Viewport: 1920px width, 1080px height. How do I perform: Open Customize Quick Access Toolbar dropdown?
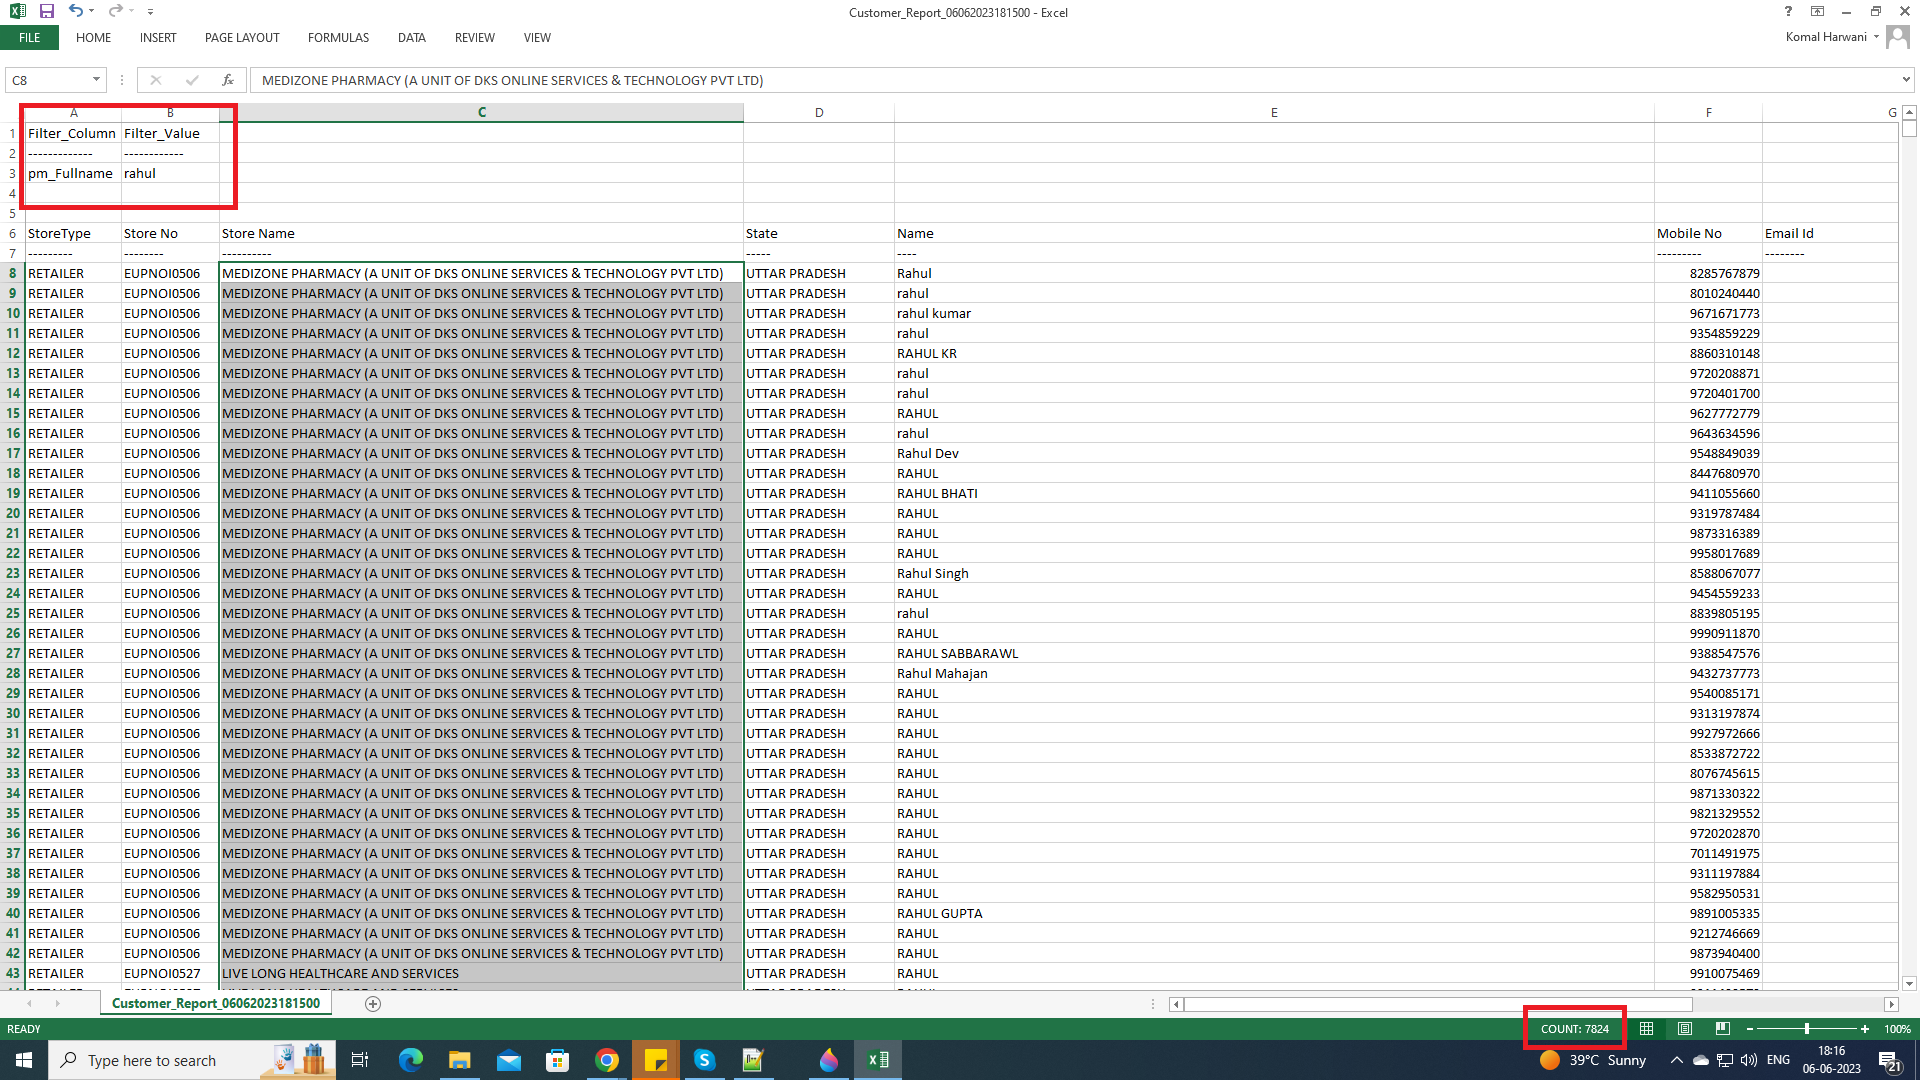[150, 12]
